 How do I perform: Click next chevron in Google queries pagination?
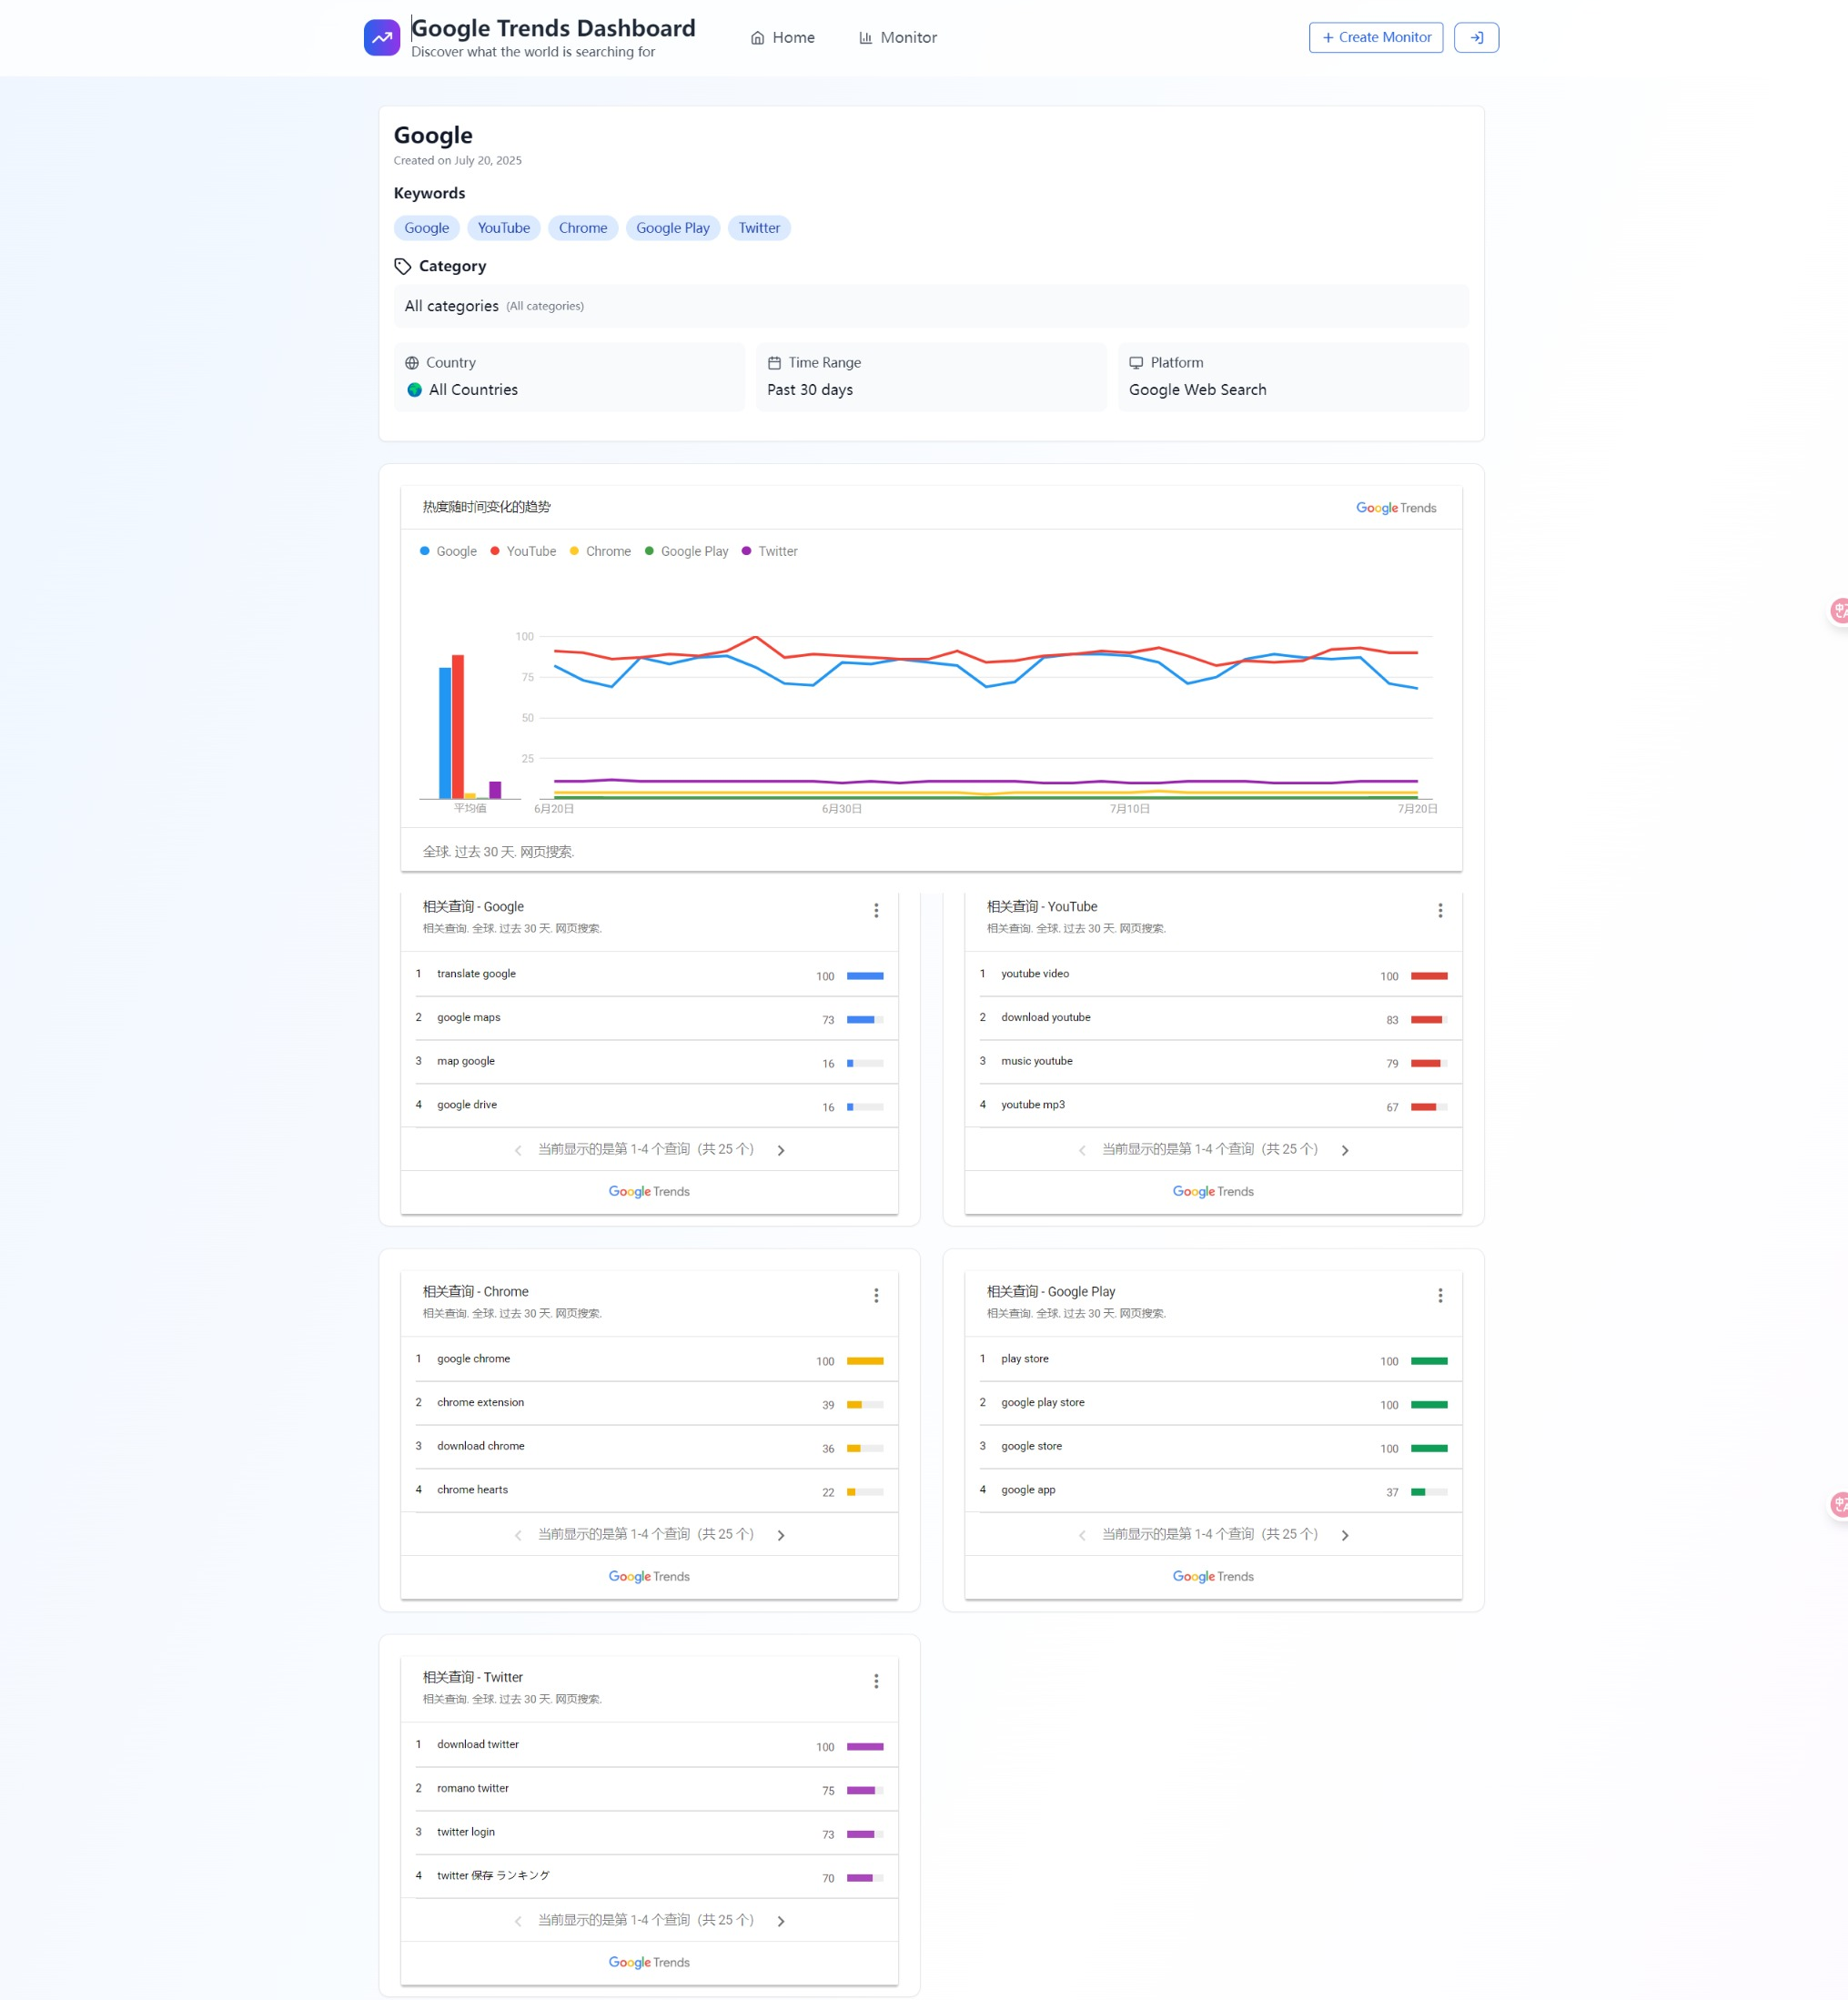pyautogui.click(x=781, y=1149)
